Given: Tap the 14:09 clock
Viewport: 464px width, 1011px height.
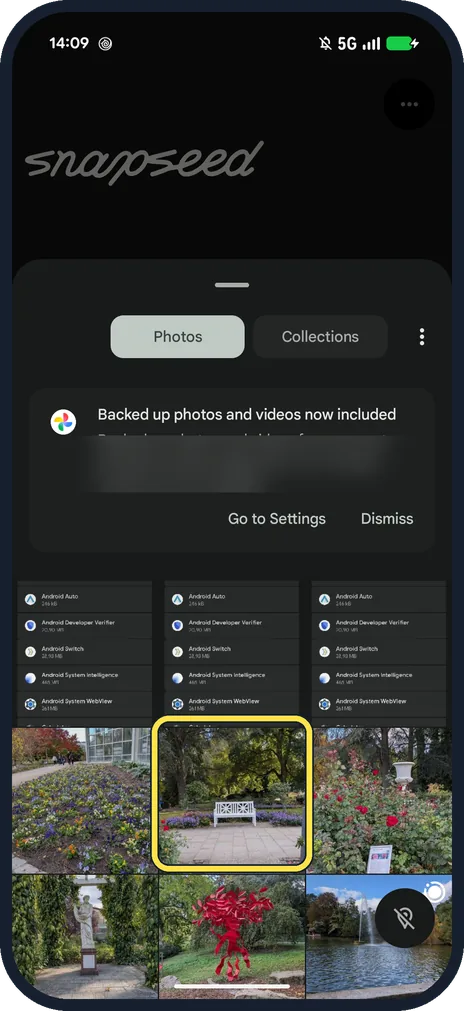Looking at the screenshot, I should click(69, 43).
